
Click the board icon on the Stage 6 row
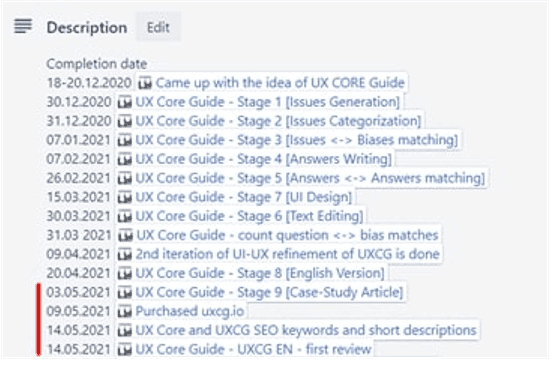(x=124, y=217)
